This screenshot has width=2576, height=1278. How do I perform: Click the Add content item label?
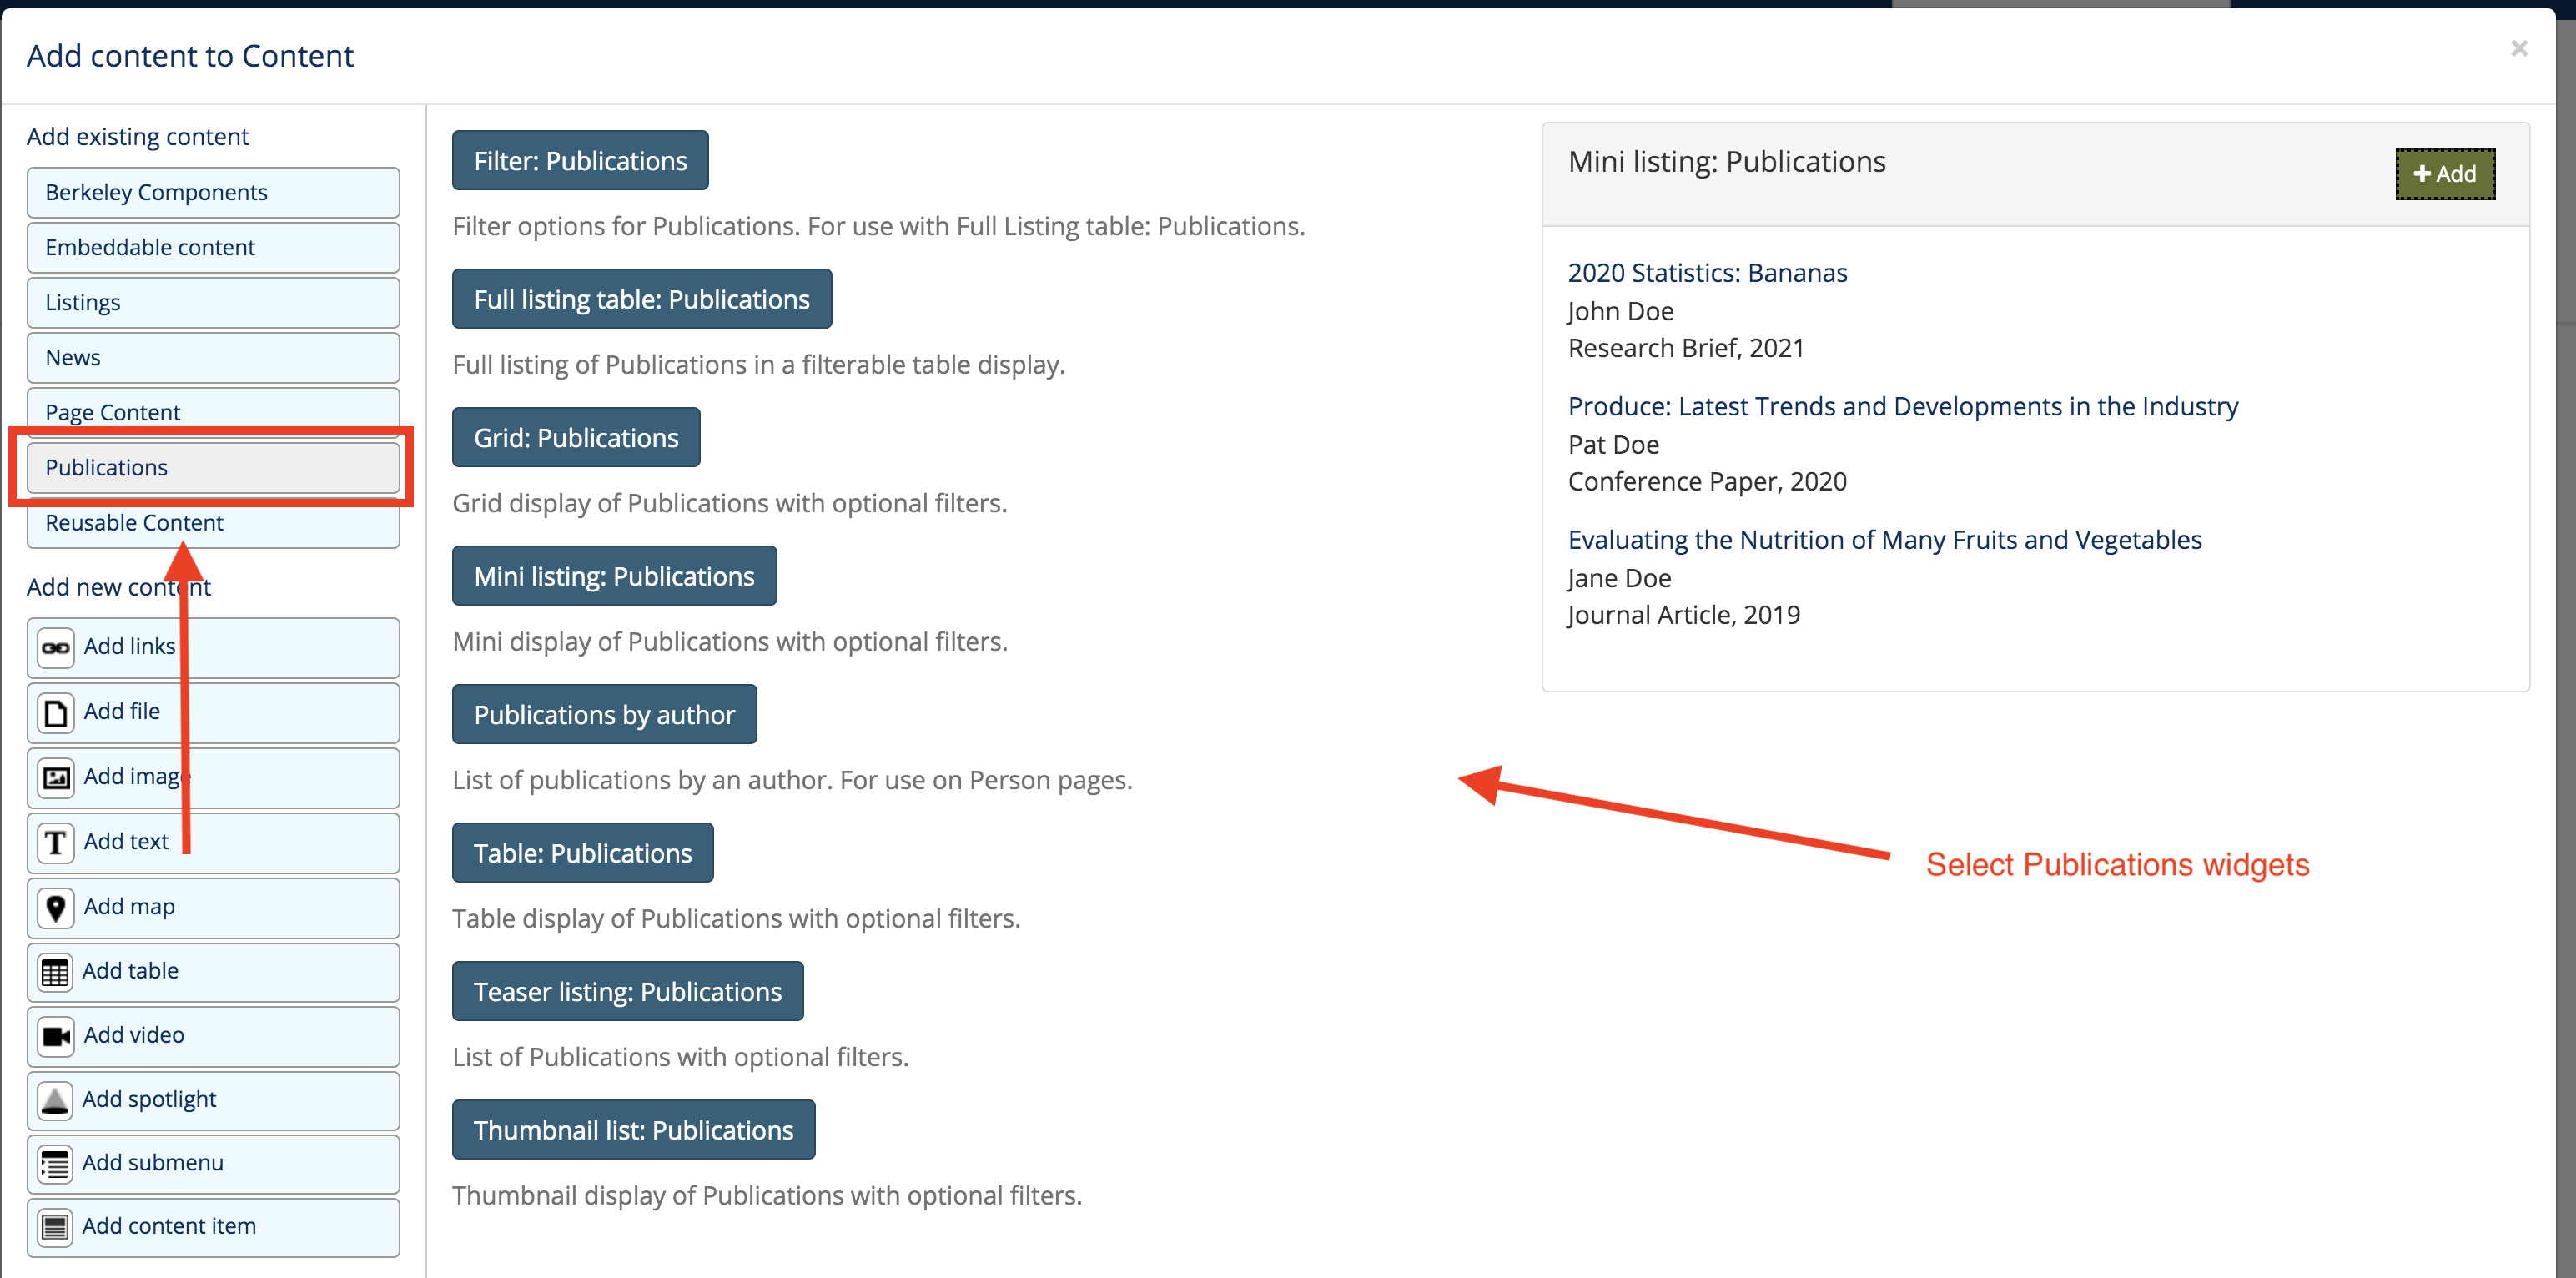click(169, 1226)
